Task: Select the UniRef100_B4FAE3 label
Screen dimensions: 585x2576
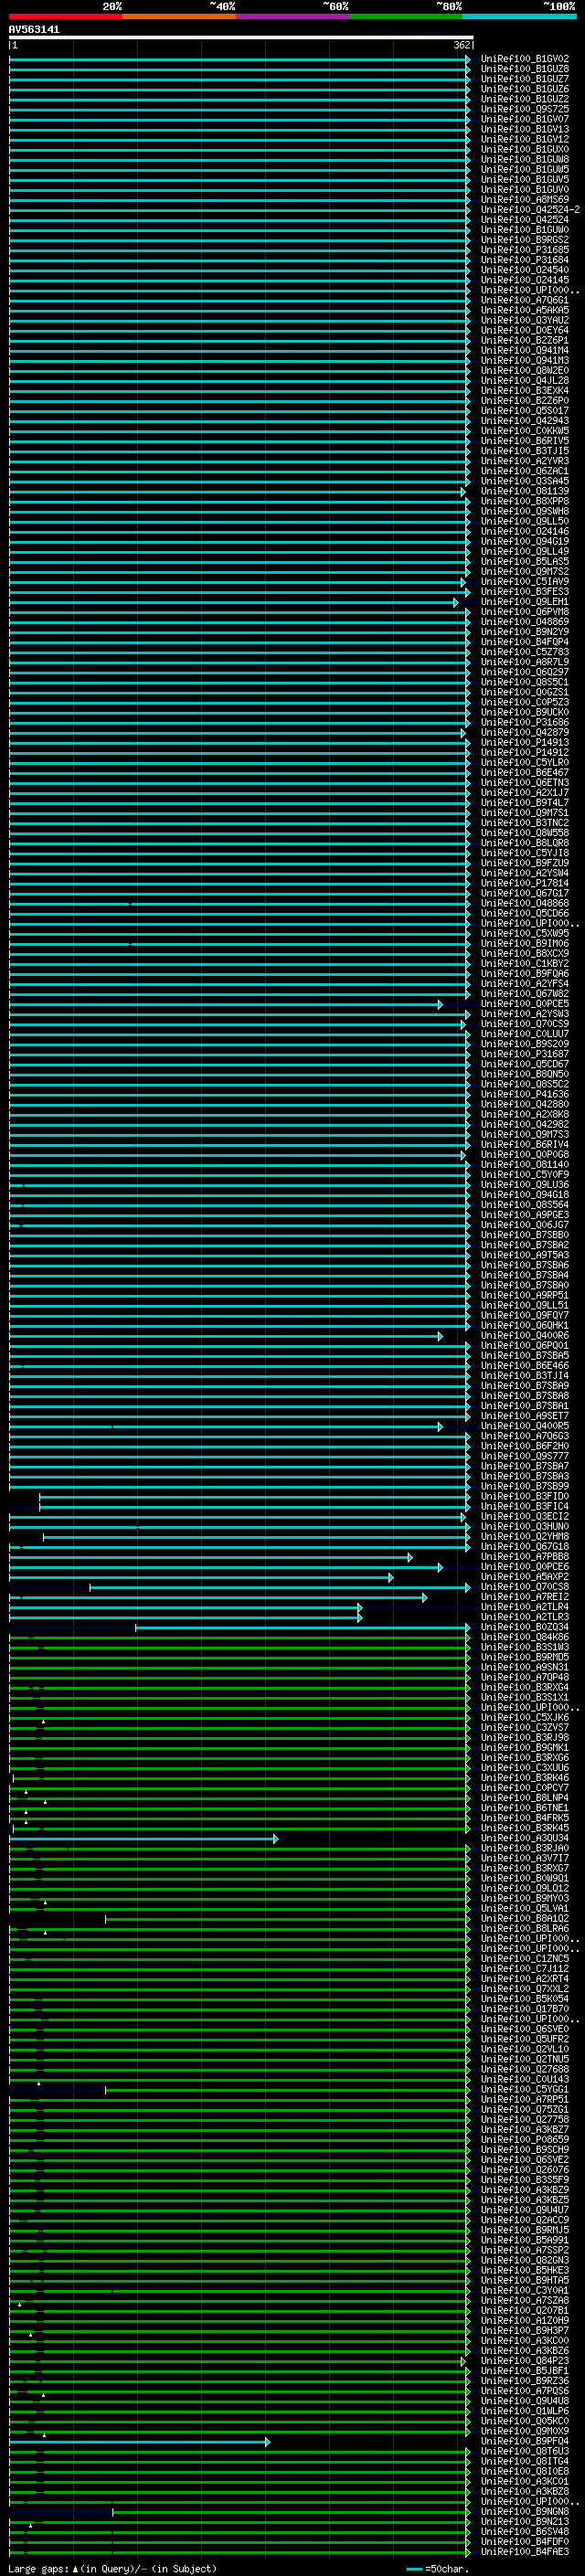Action: tap(525, 2552)
